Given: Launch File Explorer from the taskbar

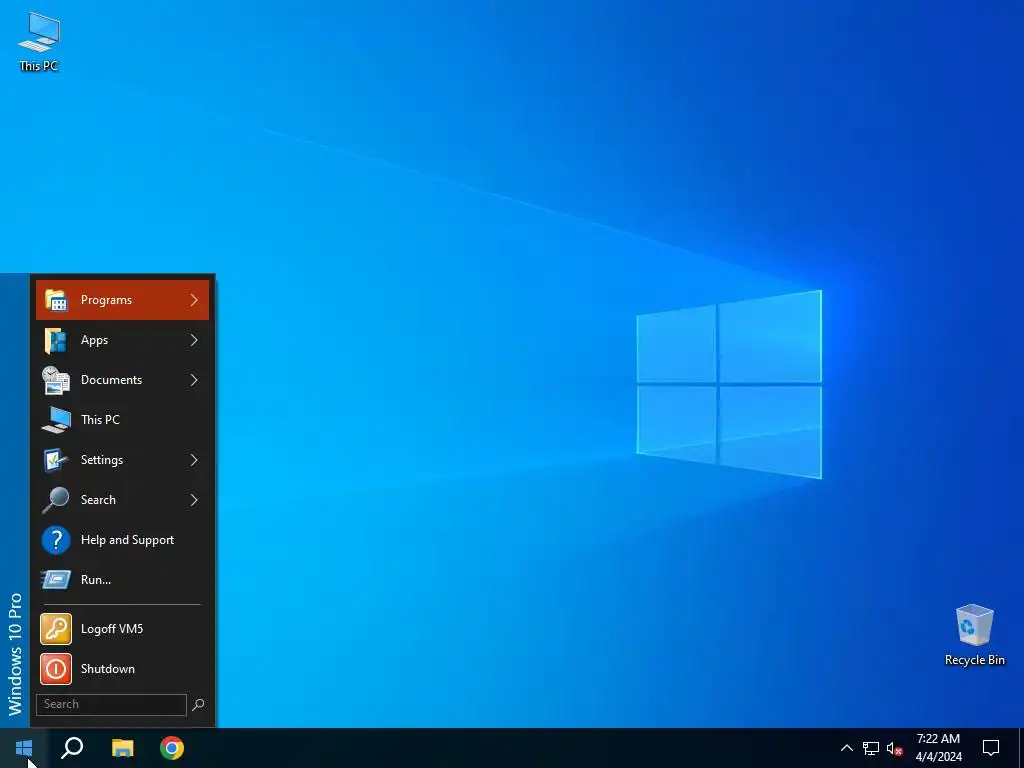Looking at the screenshot, I should pos(123,748).
